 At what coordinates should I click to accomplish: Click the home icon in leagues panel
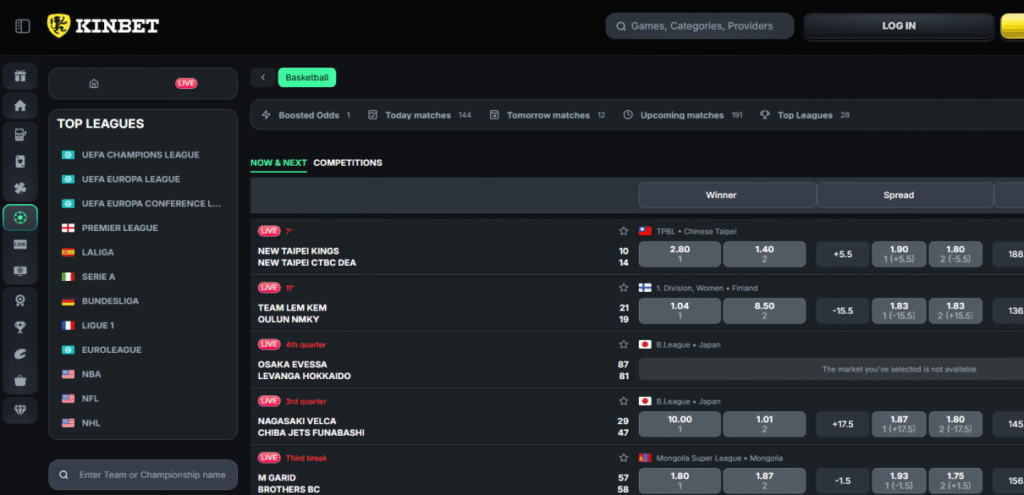94,84
